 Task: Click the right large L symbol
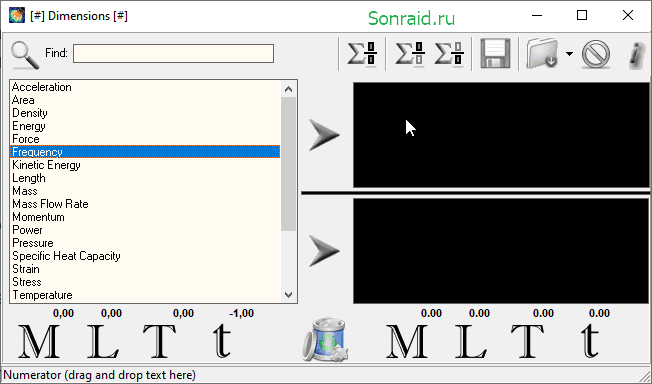coord(471,342)
